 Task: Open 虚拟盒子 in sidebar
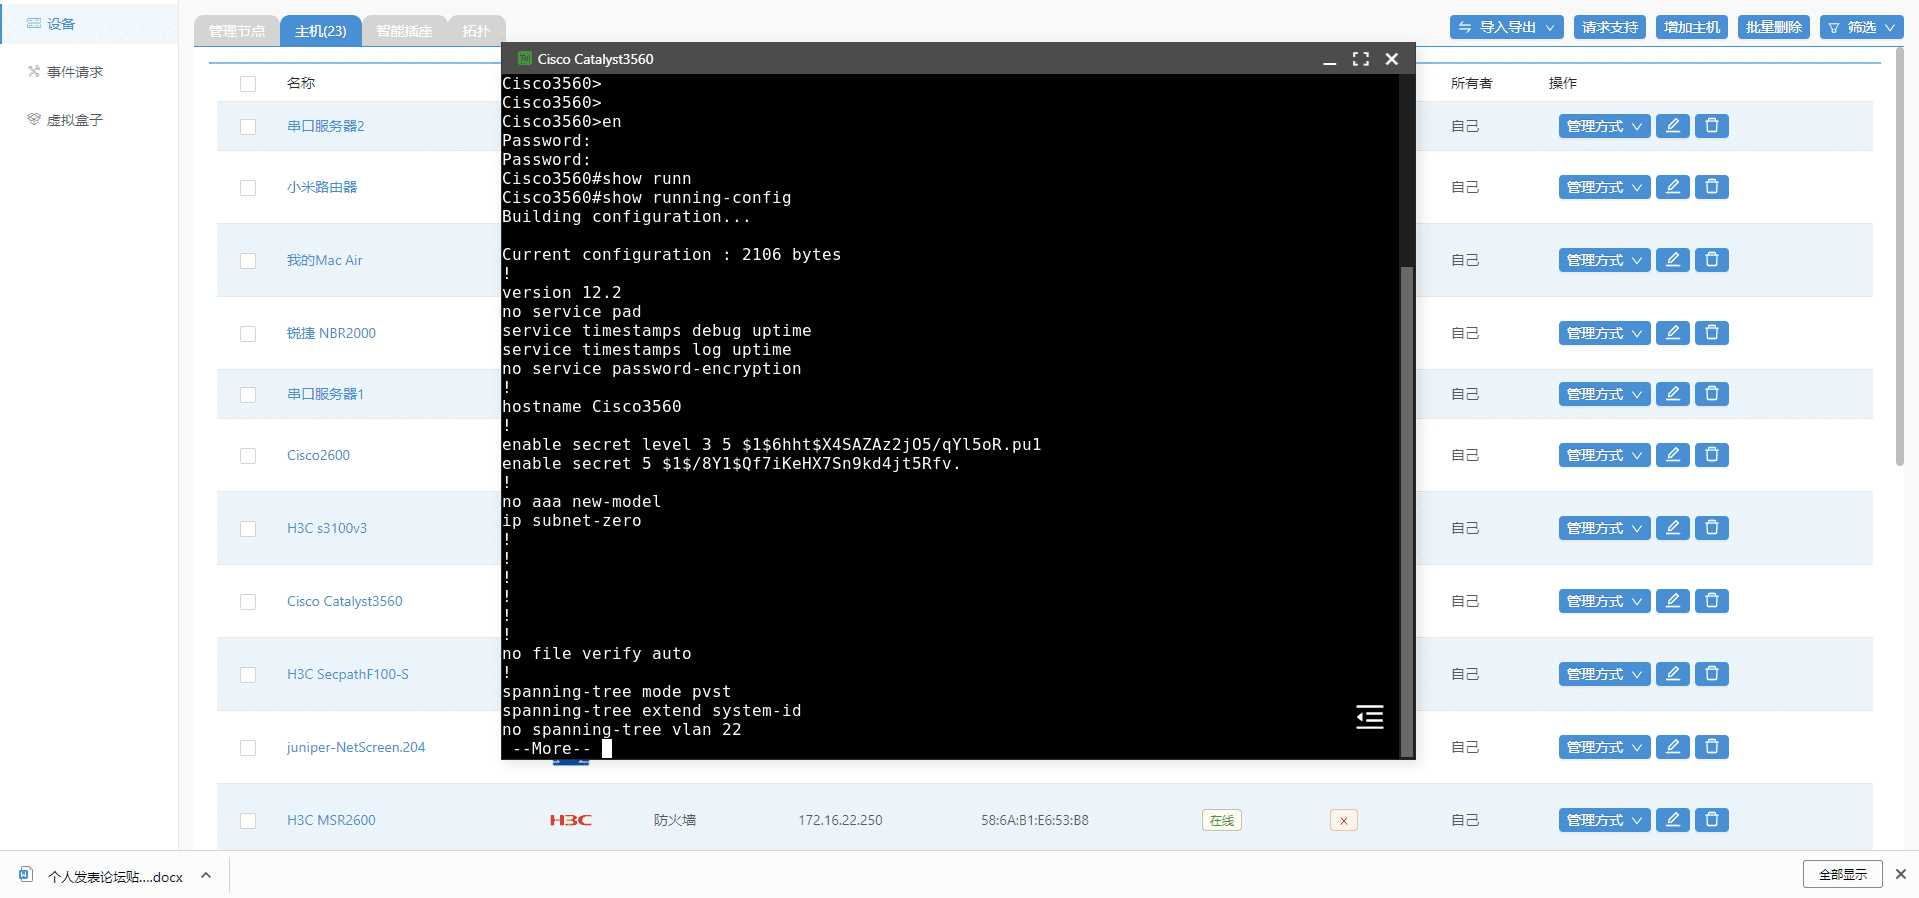tap(75, 120)
